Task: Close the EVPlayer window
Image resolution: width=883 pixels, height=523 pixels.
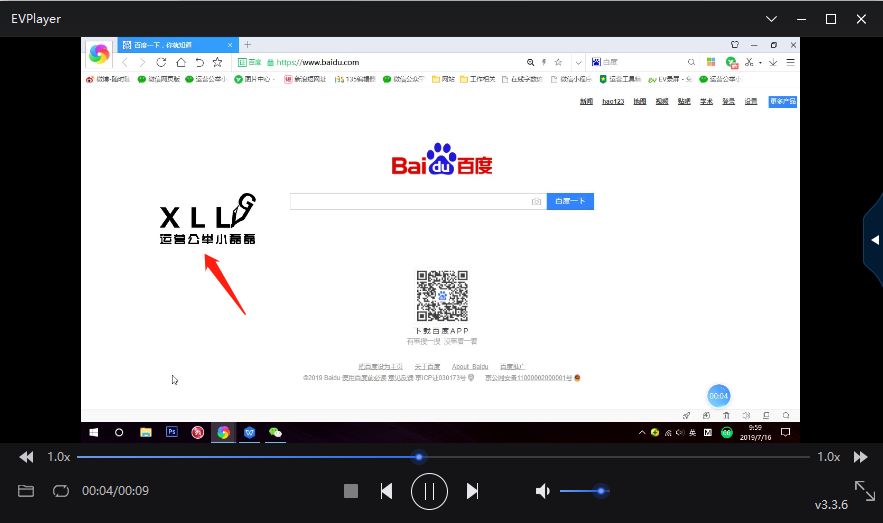Action: [x=861, y=19]
